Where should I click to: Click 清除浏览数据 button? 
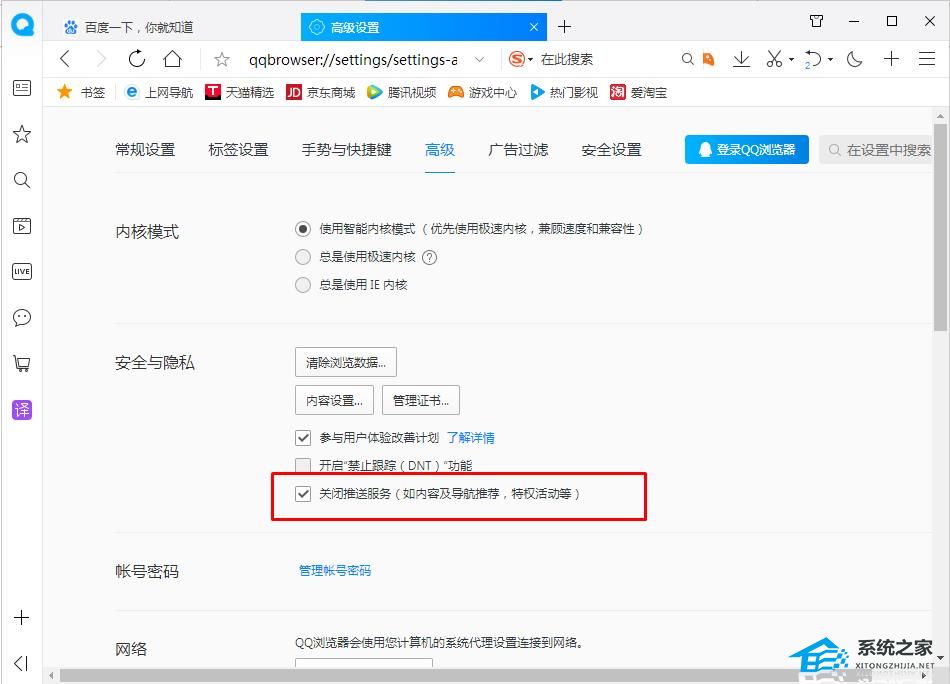346,362
